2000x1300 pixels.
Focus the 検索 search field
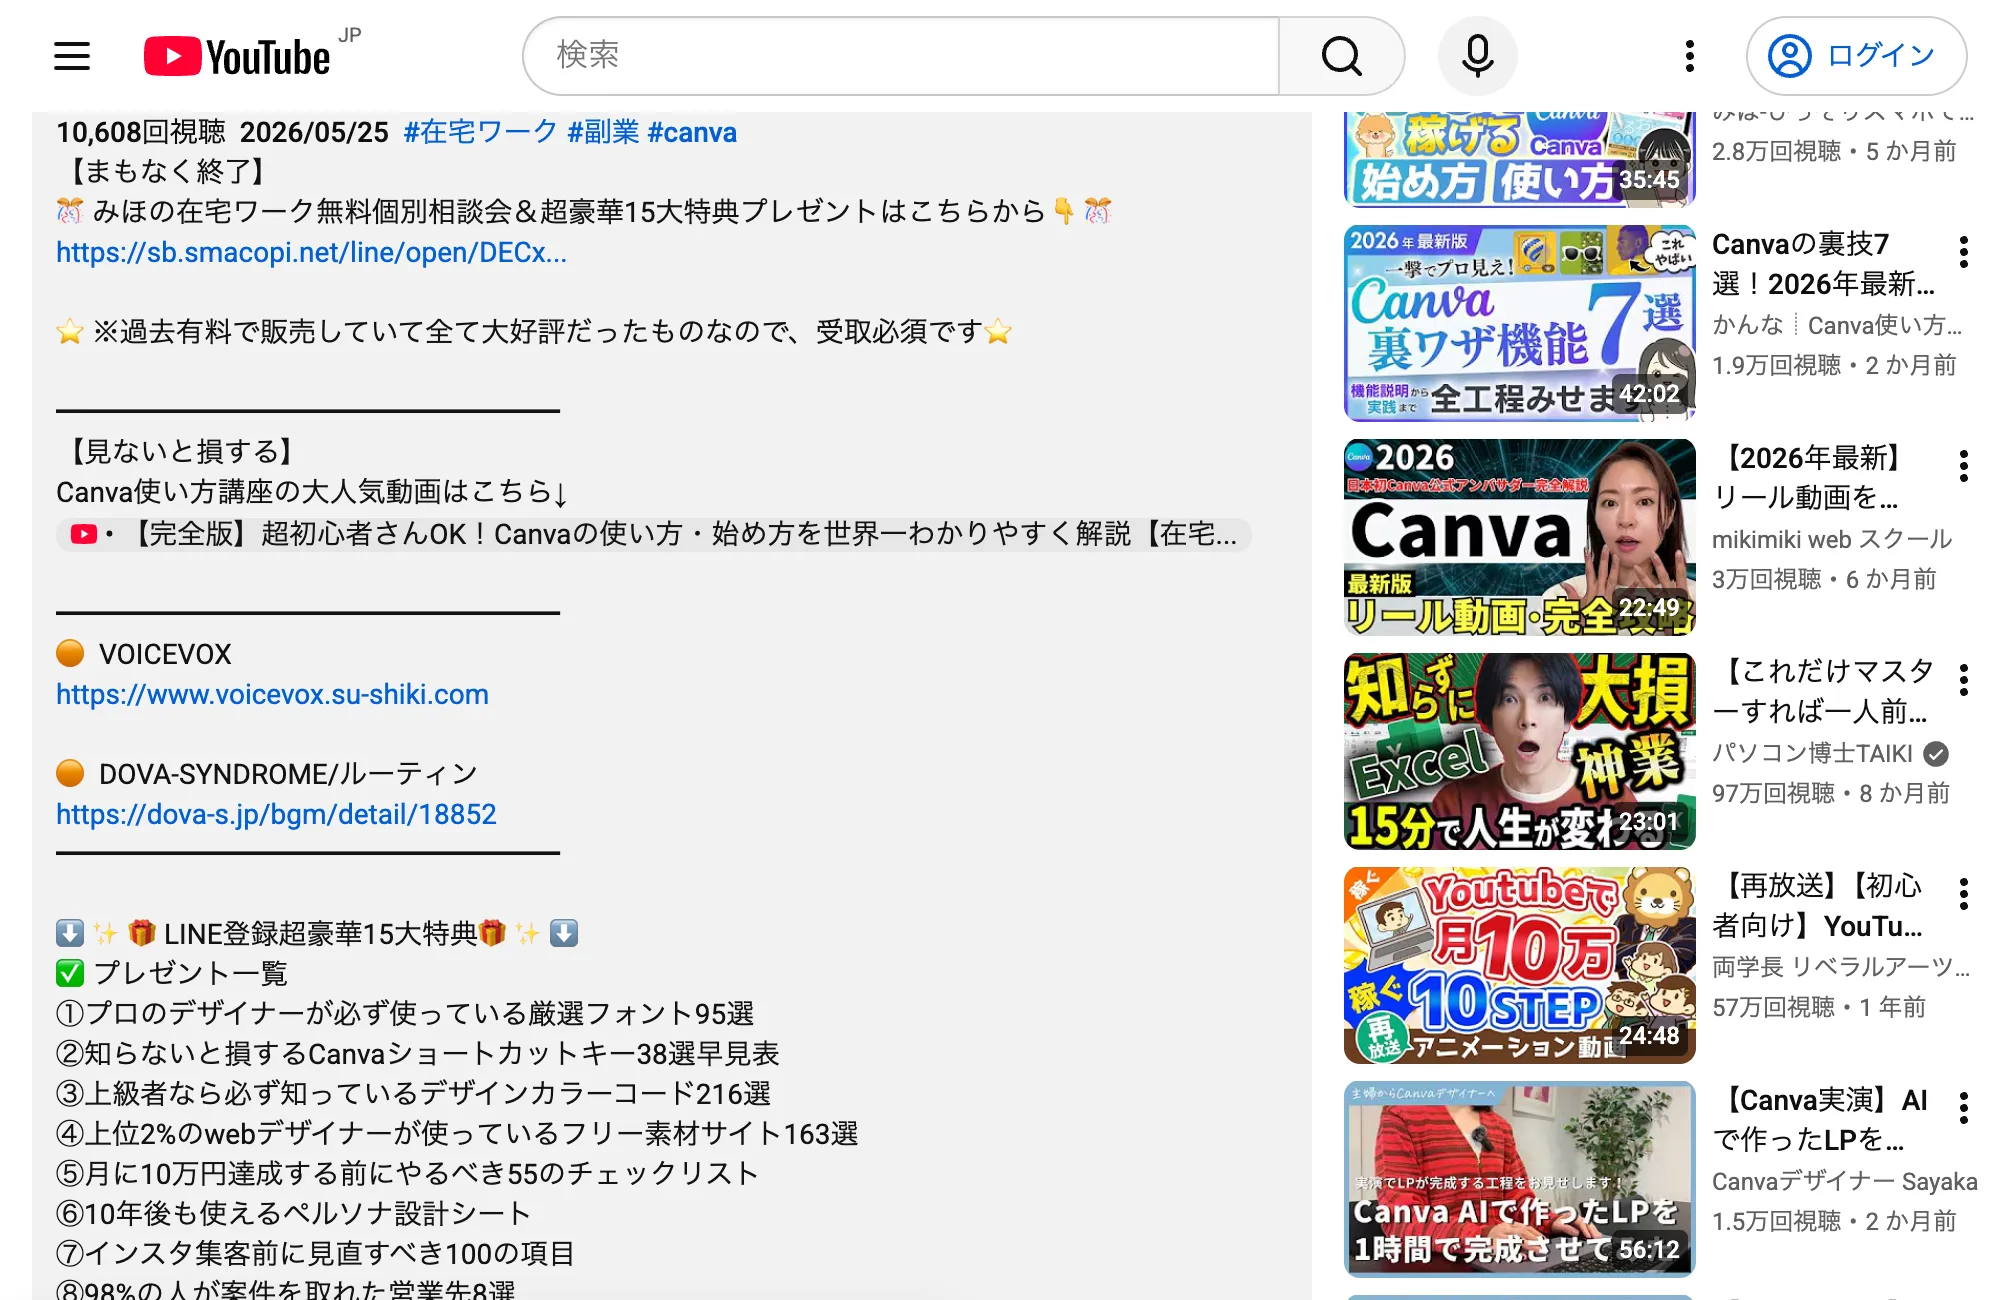(x=901, y=56)
